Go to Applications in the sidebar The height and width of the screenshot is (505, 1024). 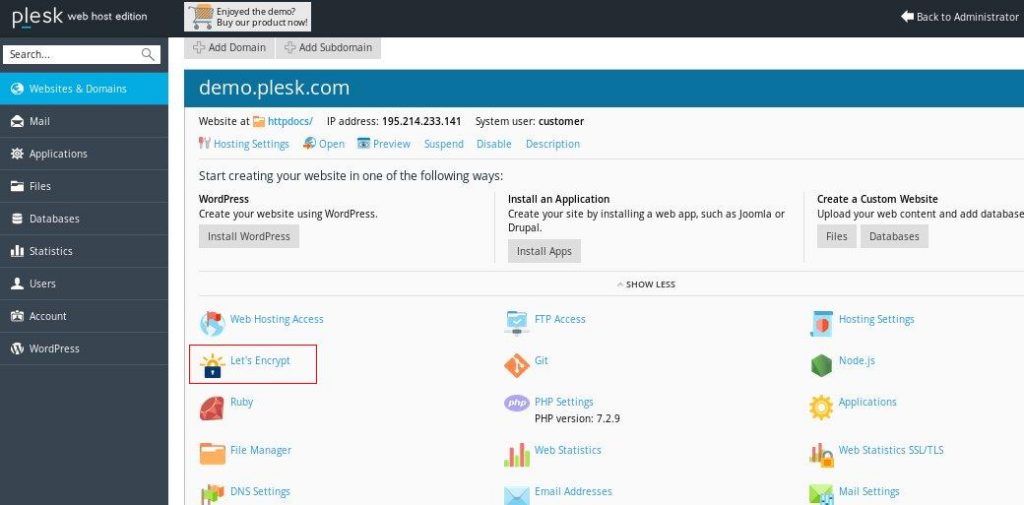84,154
